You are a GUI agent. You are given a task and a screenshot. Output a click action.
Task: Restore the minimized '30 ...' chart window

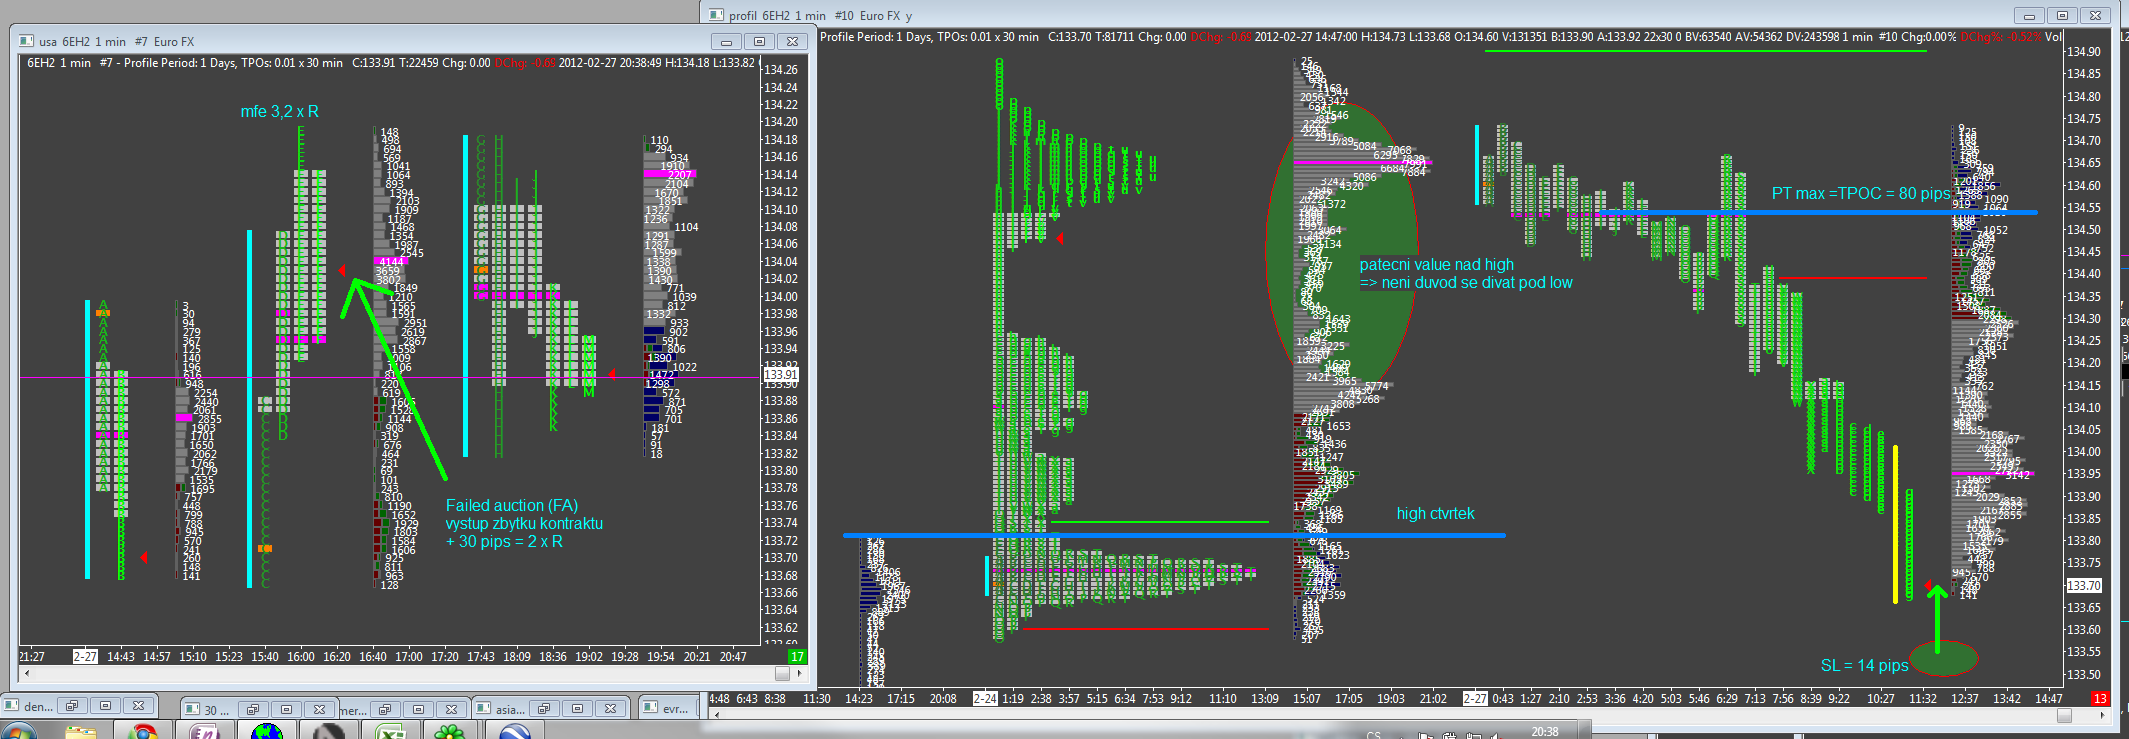[x=253, y=709]
